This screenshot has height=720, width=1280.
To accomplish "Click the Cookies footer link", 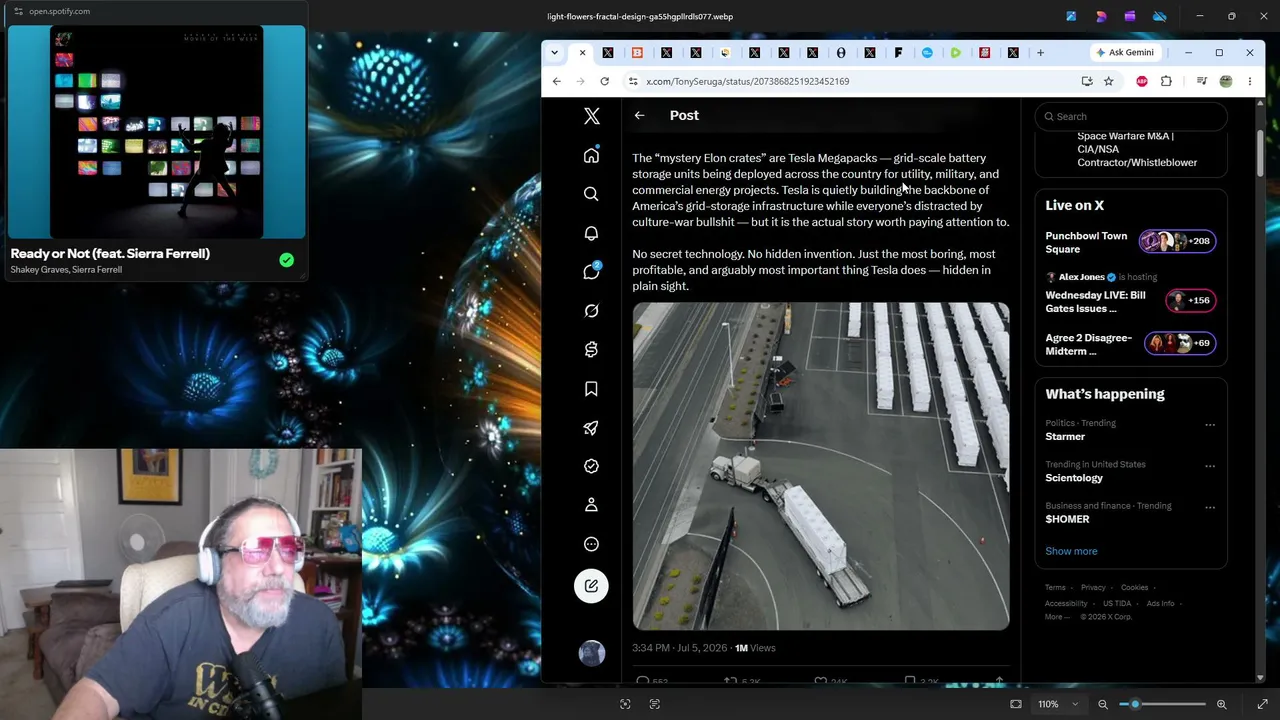I will point(1134,588).
